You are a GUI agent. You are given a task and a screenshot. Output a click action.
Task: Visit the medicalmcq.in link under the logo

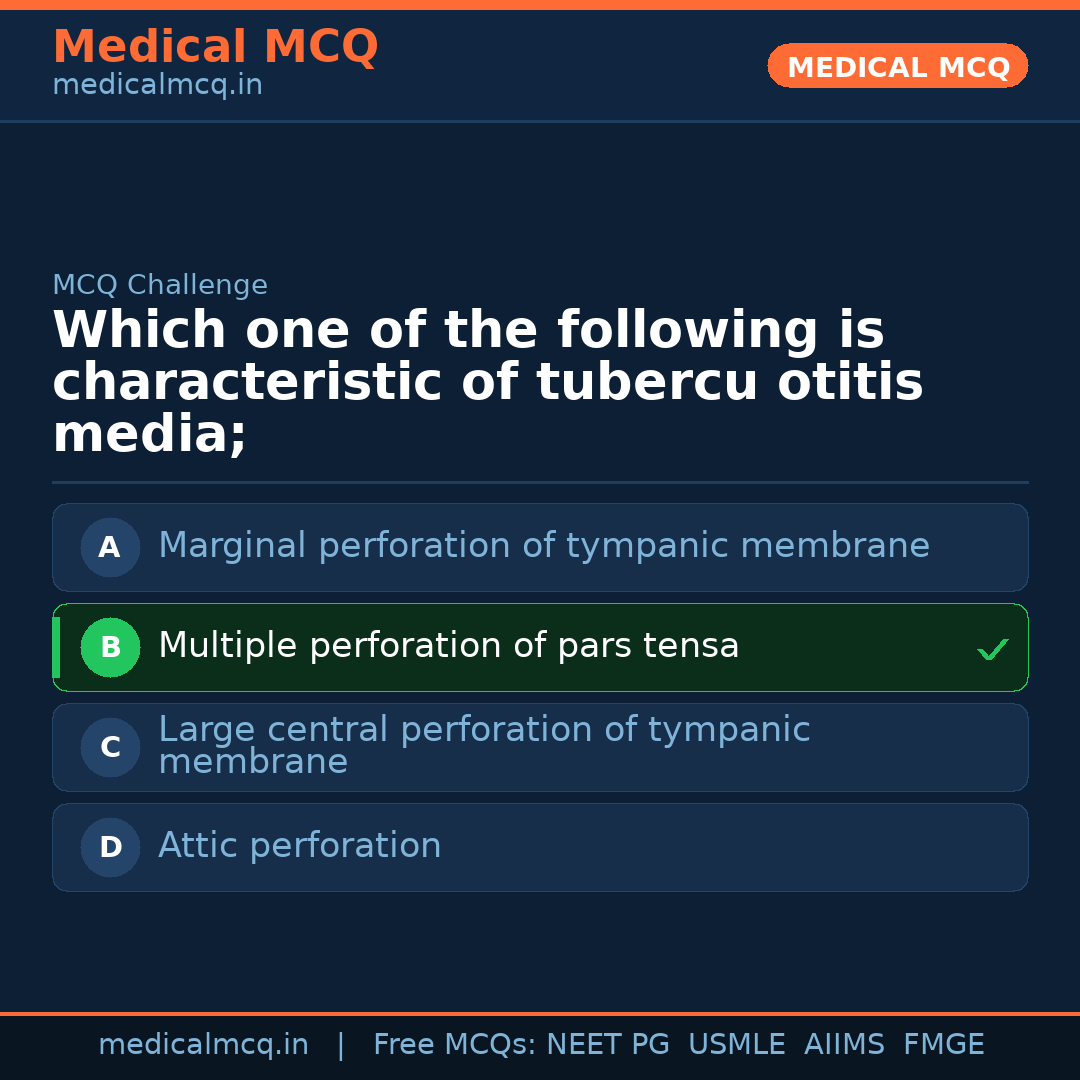point(156,84)
